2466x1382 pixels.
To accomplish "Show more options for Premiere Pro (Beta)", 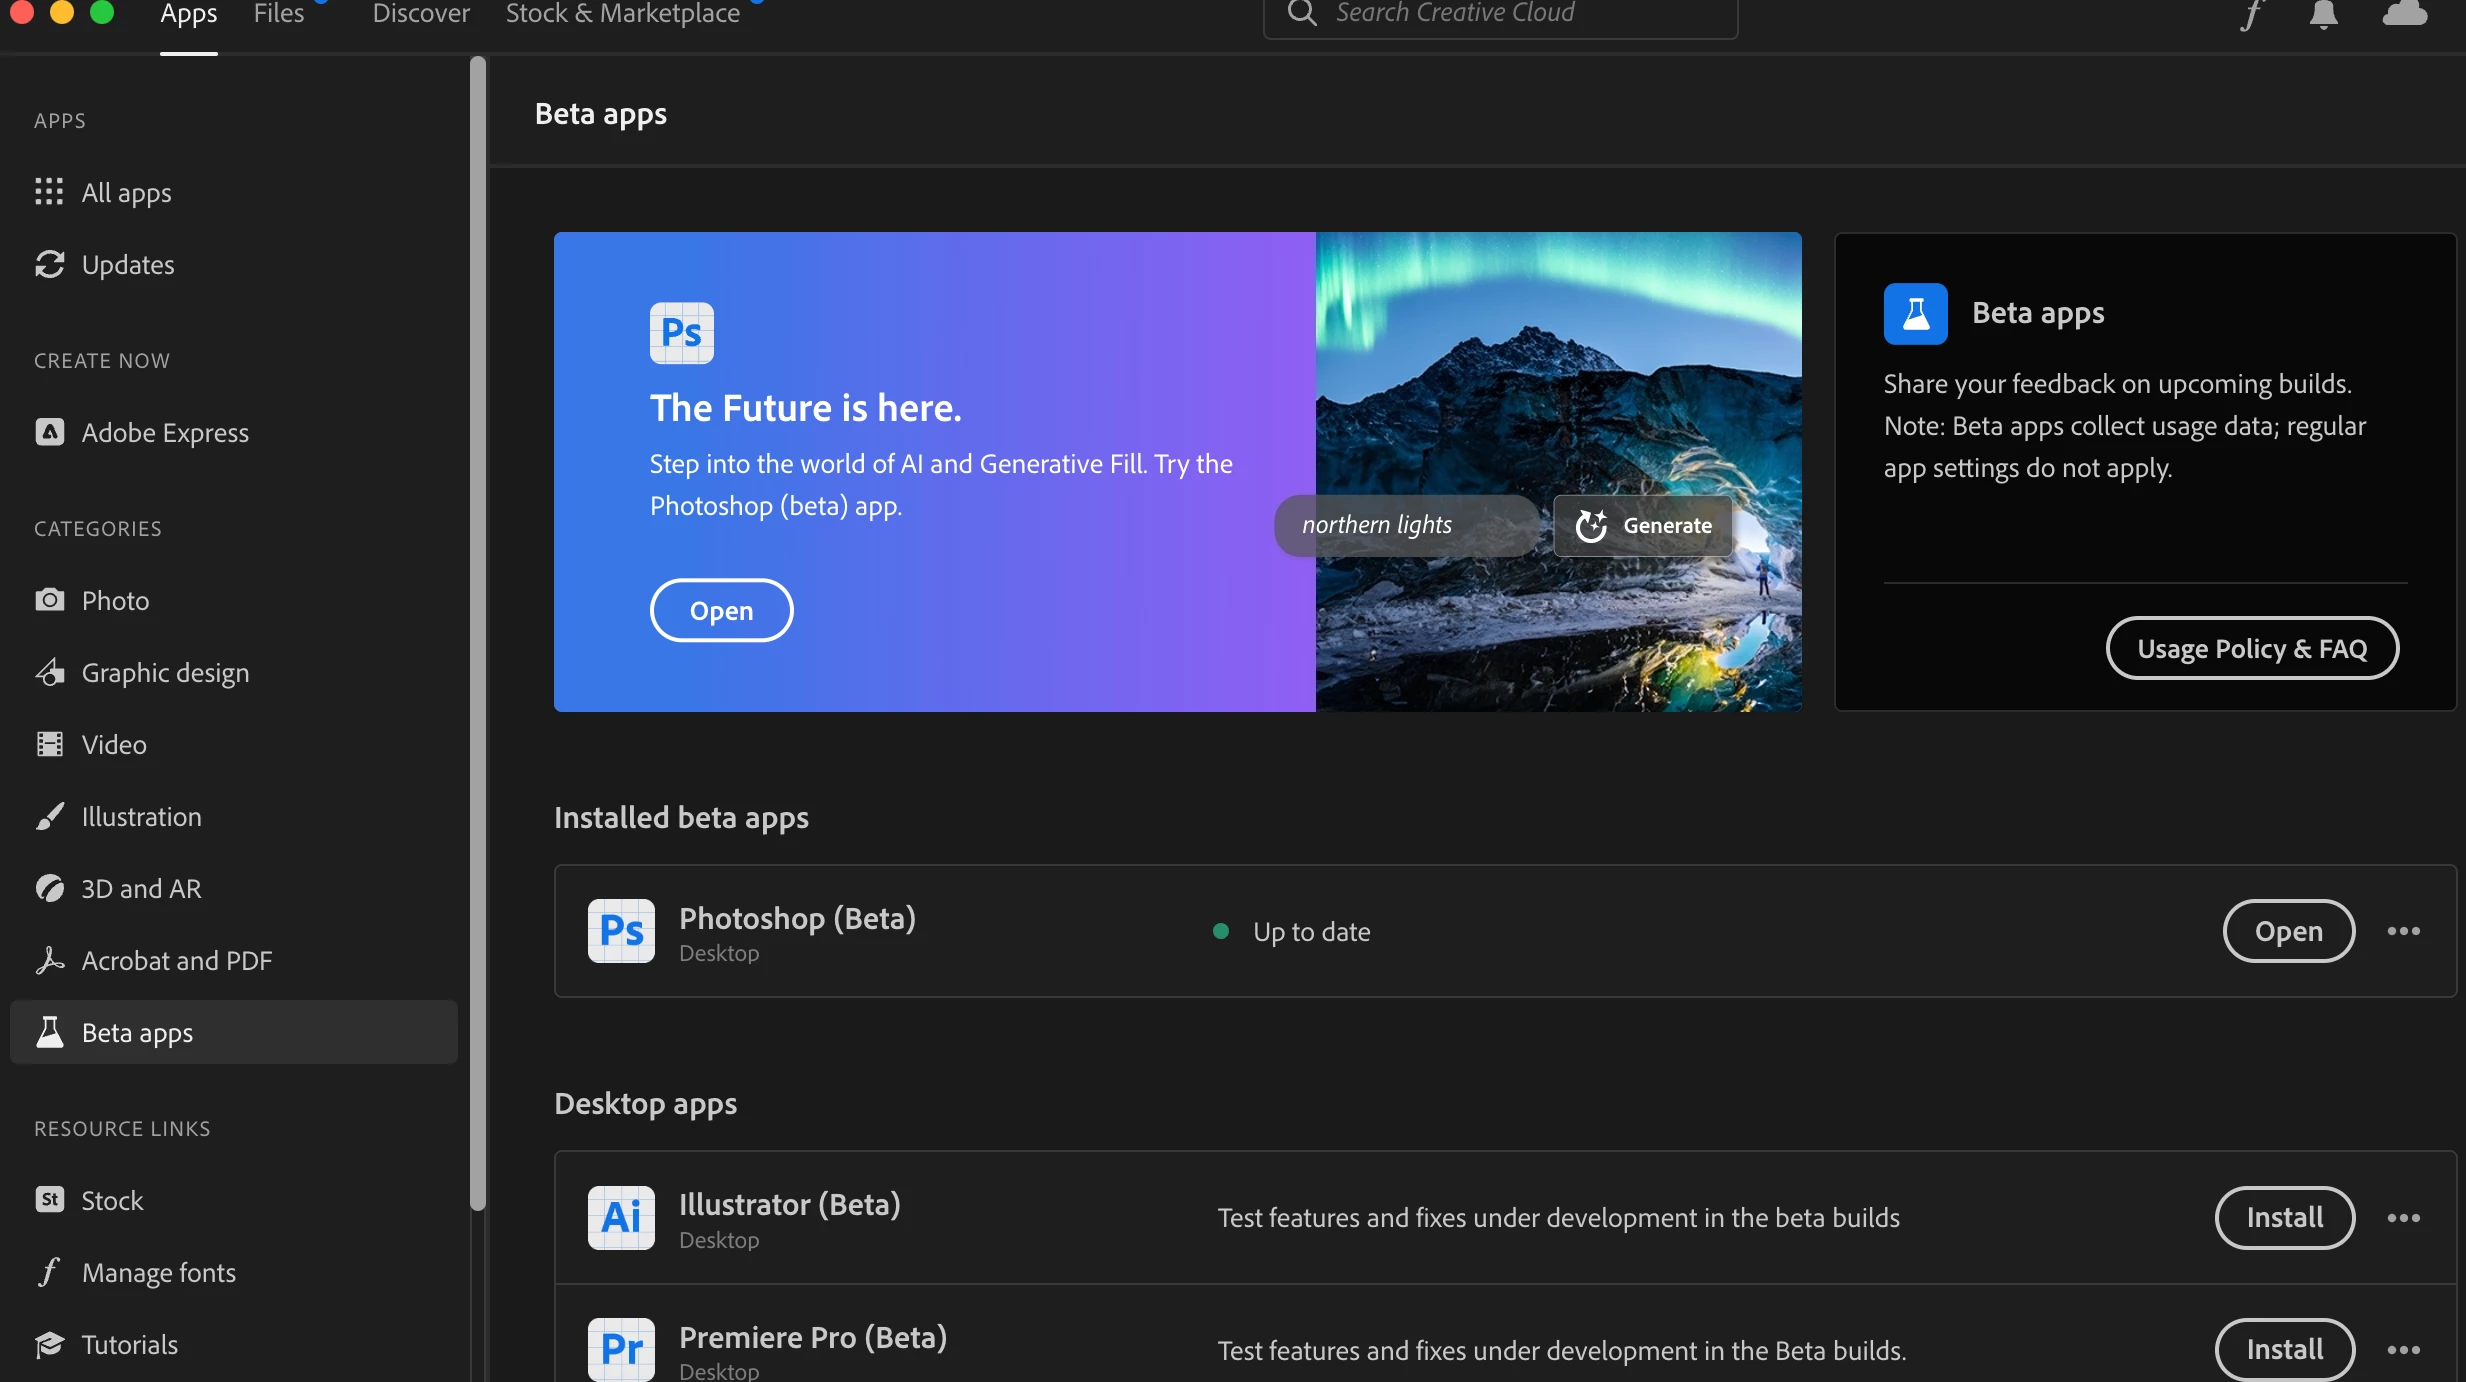I will coord(2403,1349).
